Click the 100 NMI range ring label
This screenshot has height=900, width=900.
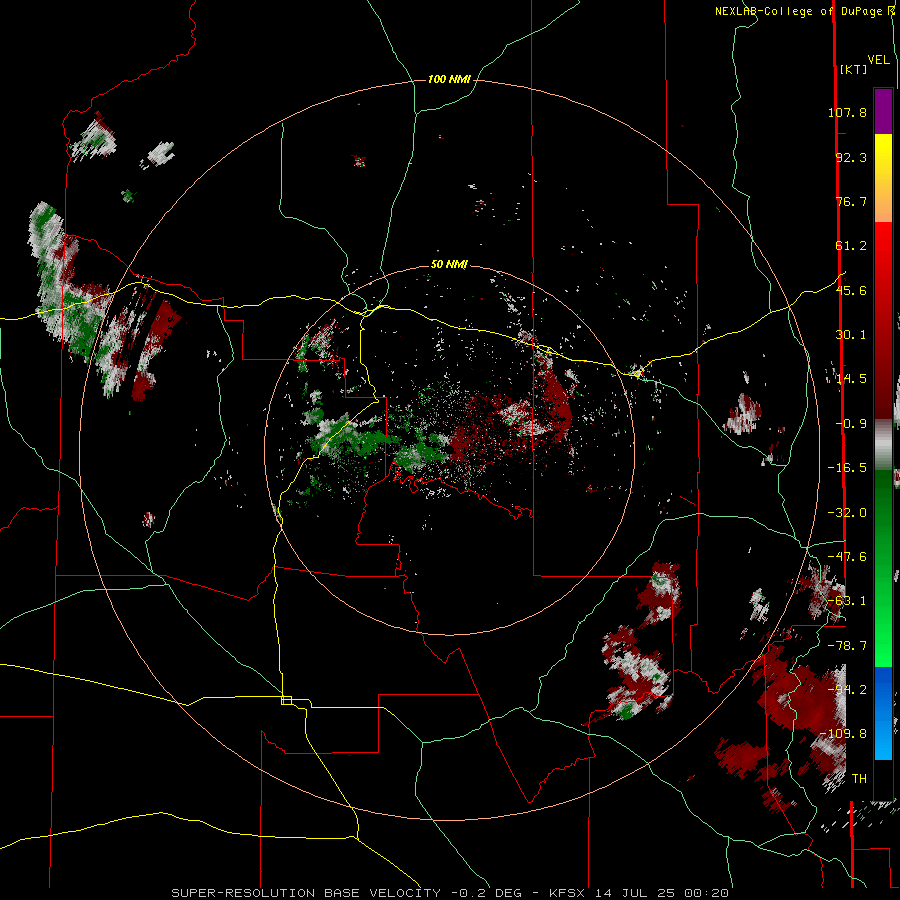(x=449, y=79)
